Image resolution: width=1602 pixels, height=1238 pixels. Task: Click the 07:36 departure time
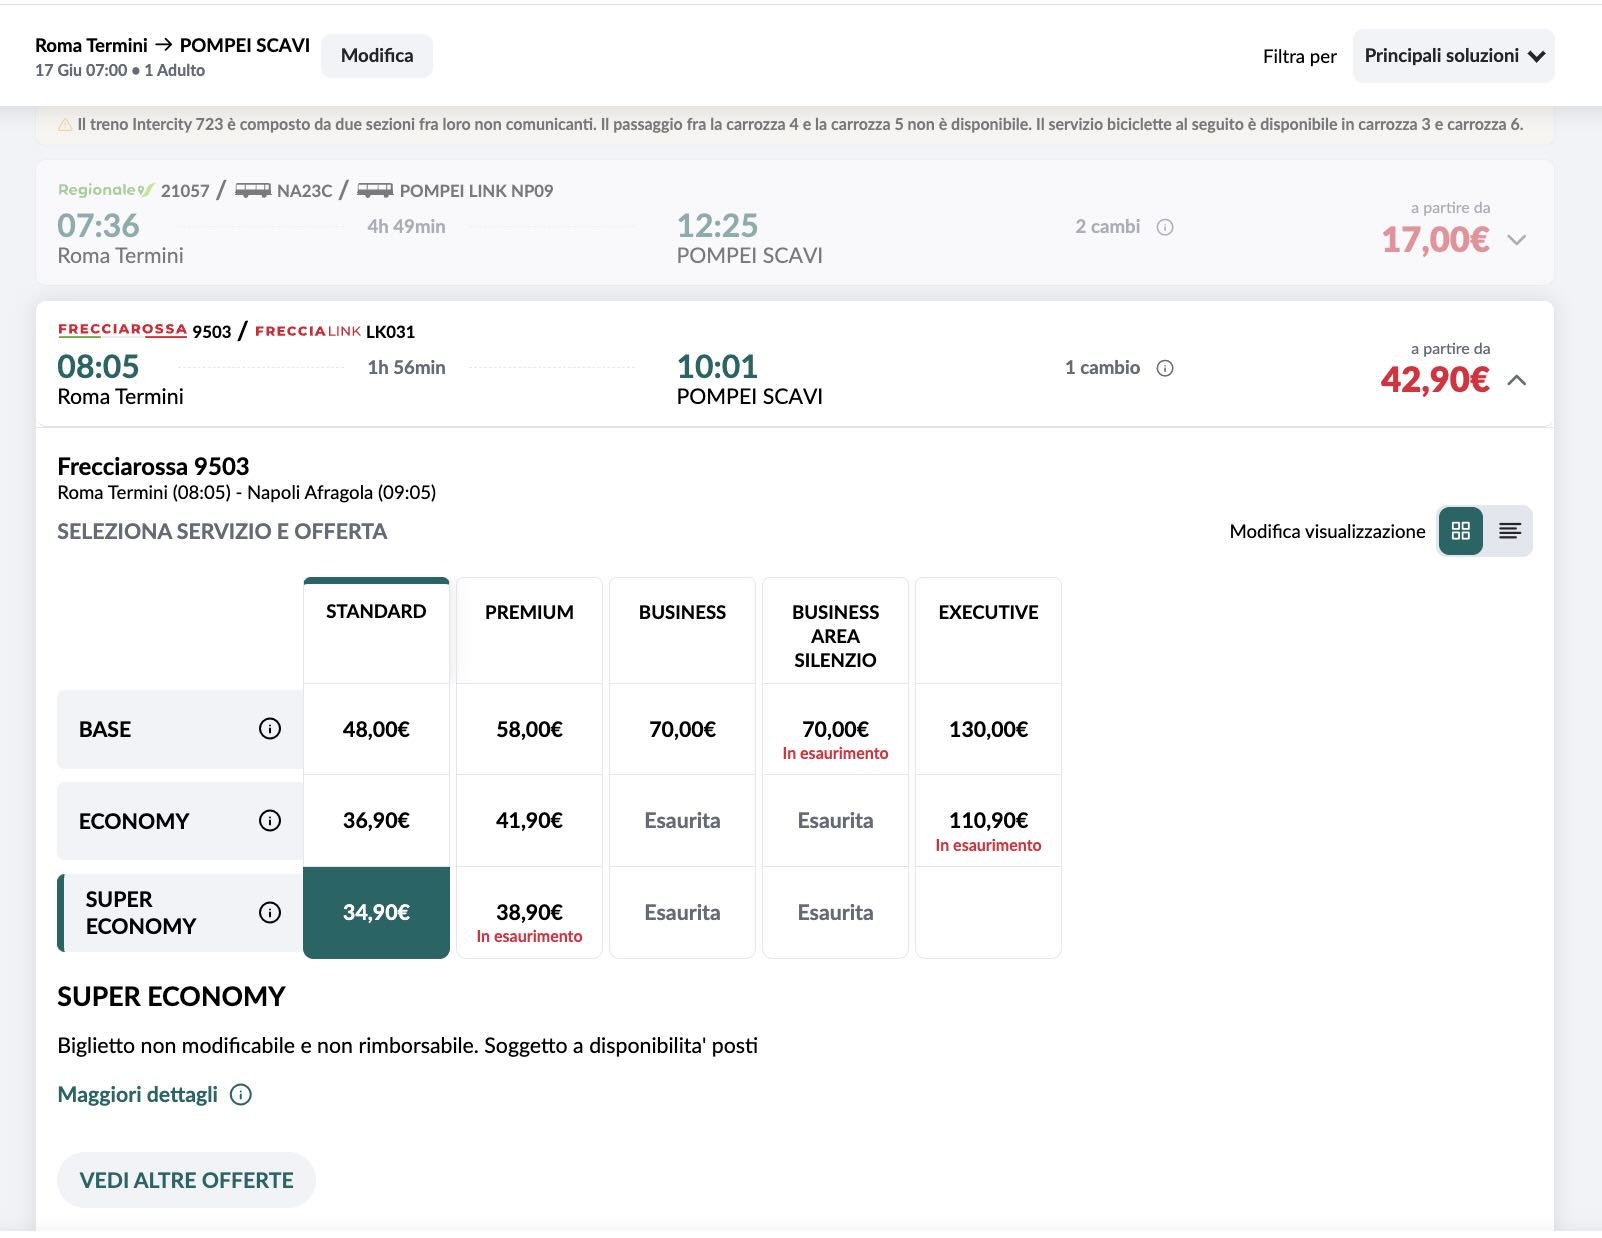tap(98, 225)
